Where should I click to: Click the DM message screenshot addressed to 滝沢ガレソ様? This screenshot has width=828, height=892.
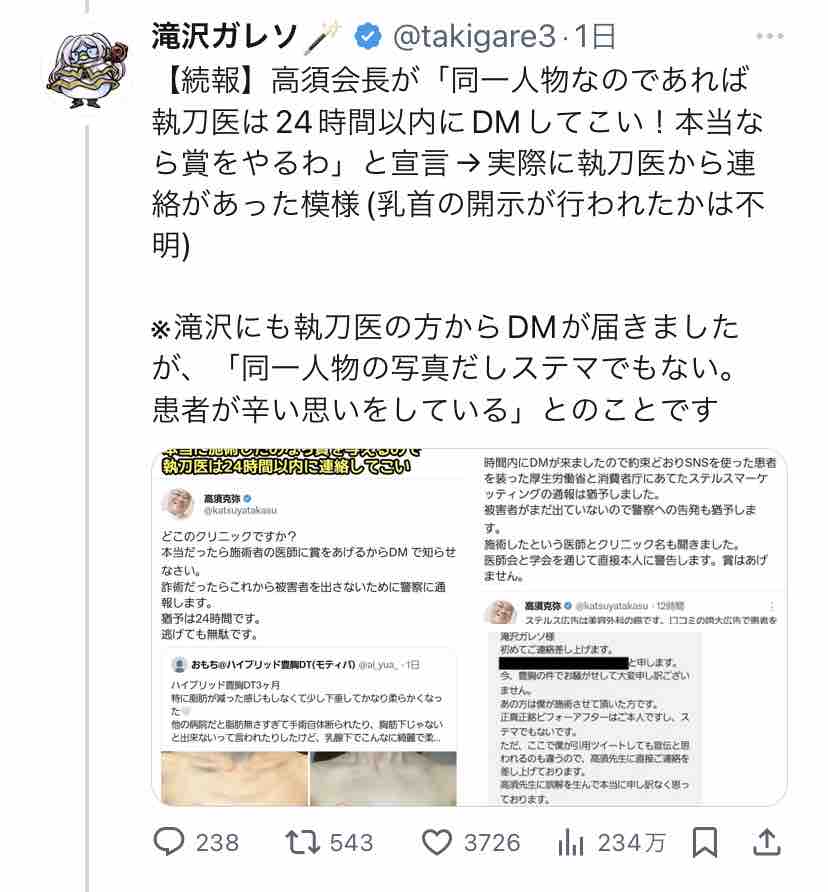[595, 718]
